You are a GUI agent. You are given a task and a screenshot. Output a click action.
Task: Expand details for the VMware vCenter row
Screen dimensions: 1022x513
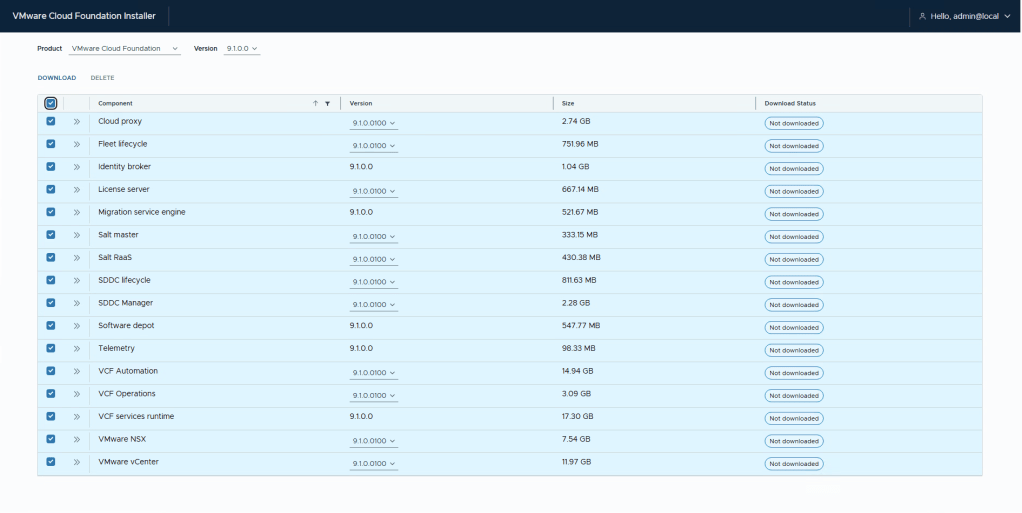[x=76, y=462]
